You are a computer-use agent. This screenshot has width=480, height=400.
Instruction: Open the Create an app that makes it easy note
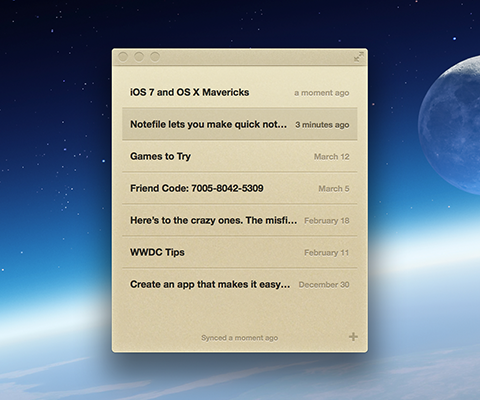click(240, 284)
